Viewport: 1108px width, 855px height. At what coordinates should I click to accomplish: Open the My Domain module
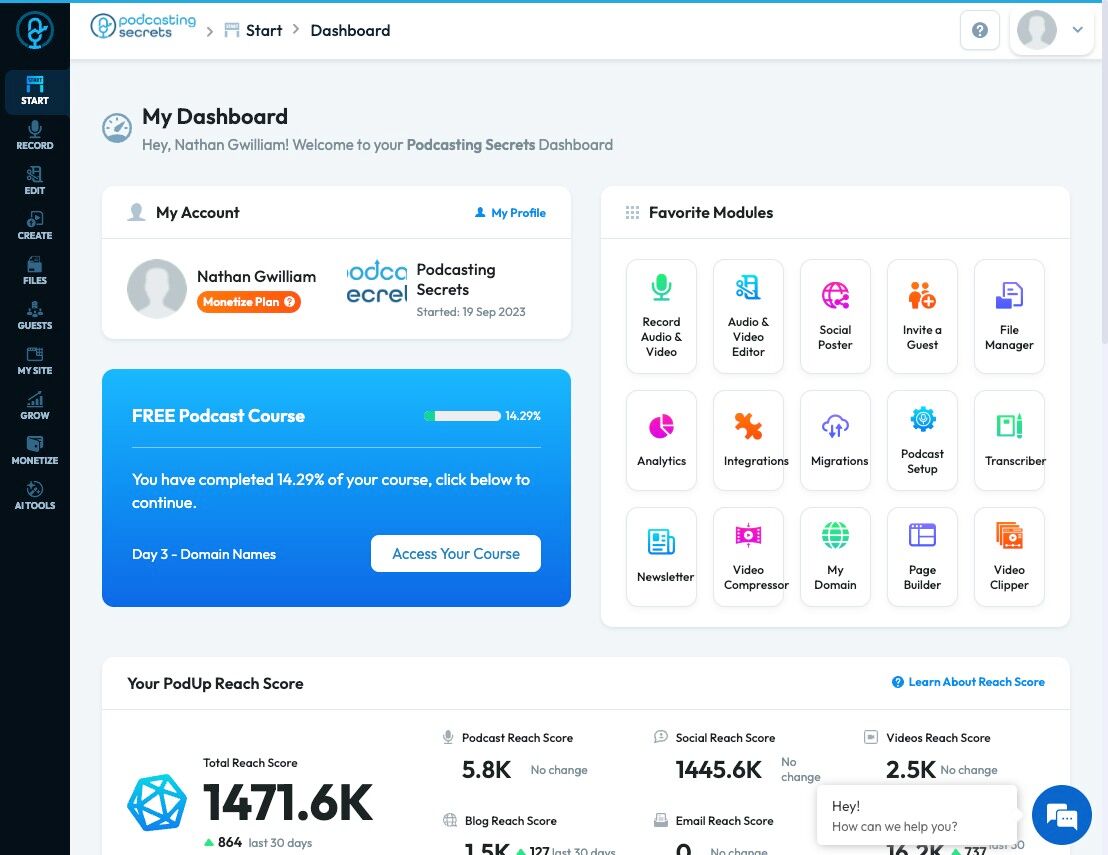(x=835, y=557)
